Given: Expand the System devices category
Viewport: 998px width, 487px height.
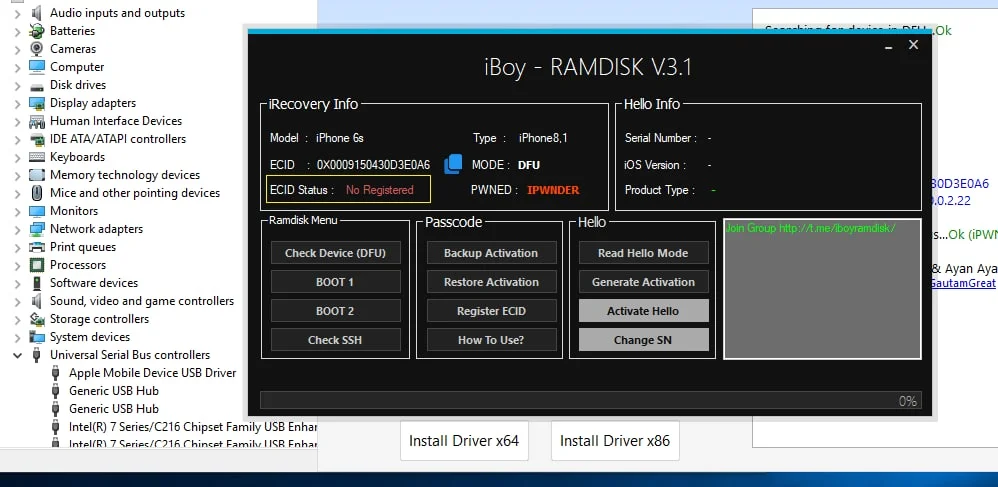Looking at the screenshot, I should coord(17,337).
